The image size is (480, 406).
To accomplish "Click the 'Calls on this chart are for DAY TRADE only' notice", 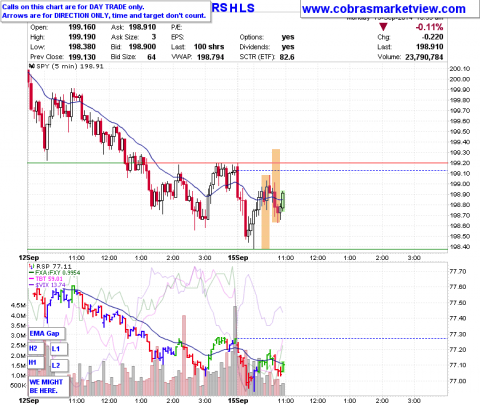I will pos(73,7).
